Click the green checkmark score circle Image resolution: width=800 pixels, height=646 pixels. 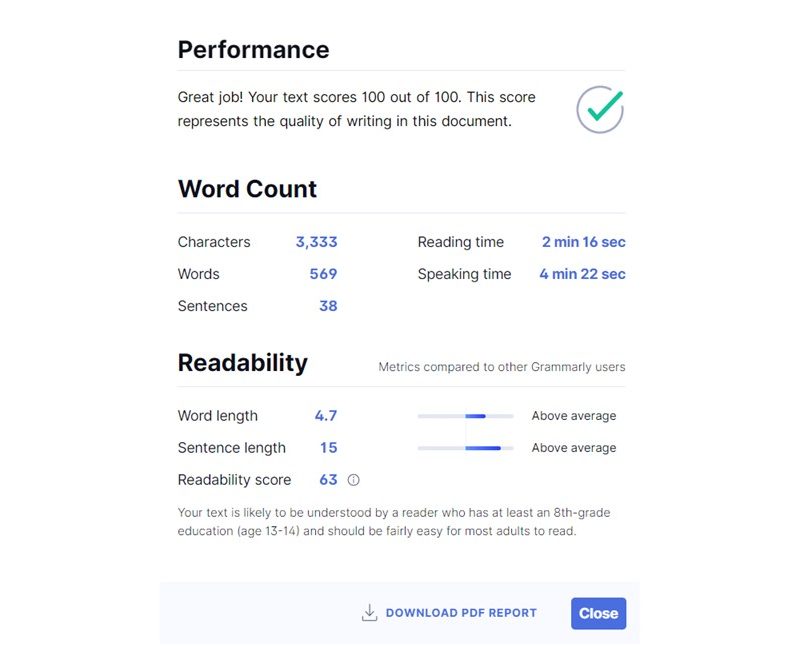[600, 109]
